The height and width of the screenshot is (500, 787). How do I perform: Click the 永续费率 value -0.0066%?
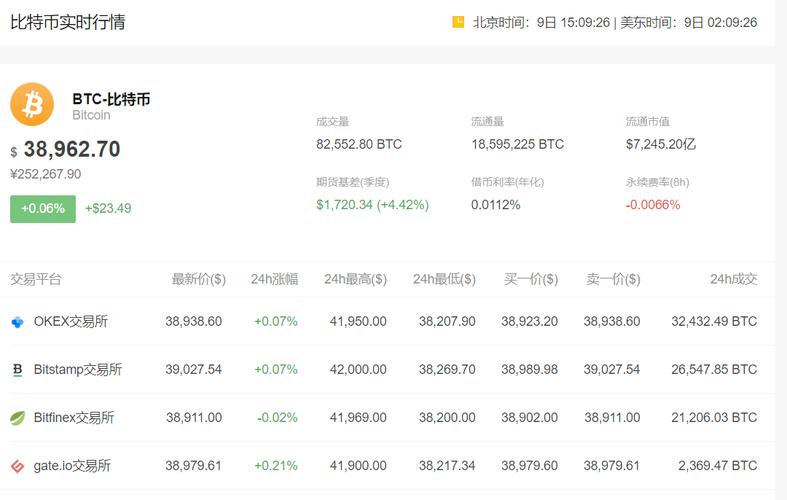tap(652, 205)
